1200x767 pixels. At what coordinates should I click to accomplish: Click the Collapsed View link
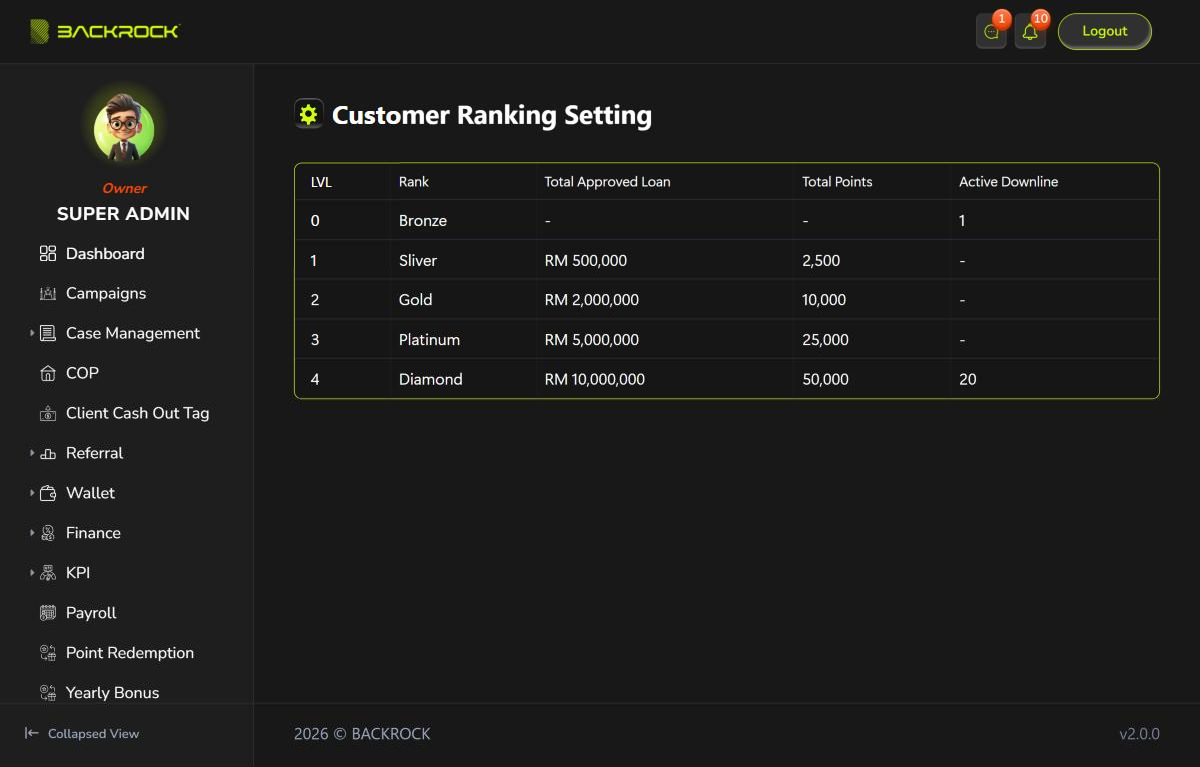(x=82, y=734)
